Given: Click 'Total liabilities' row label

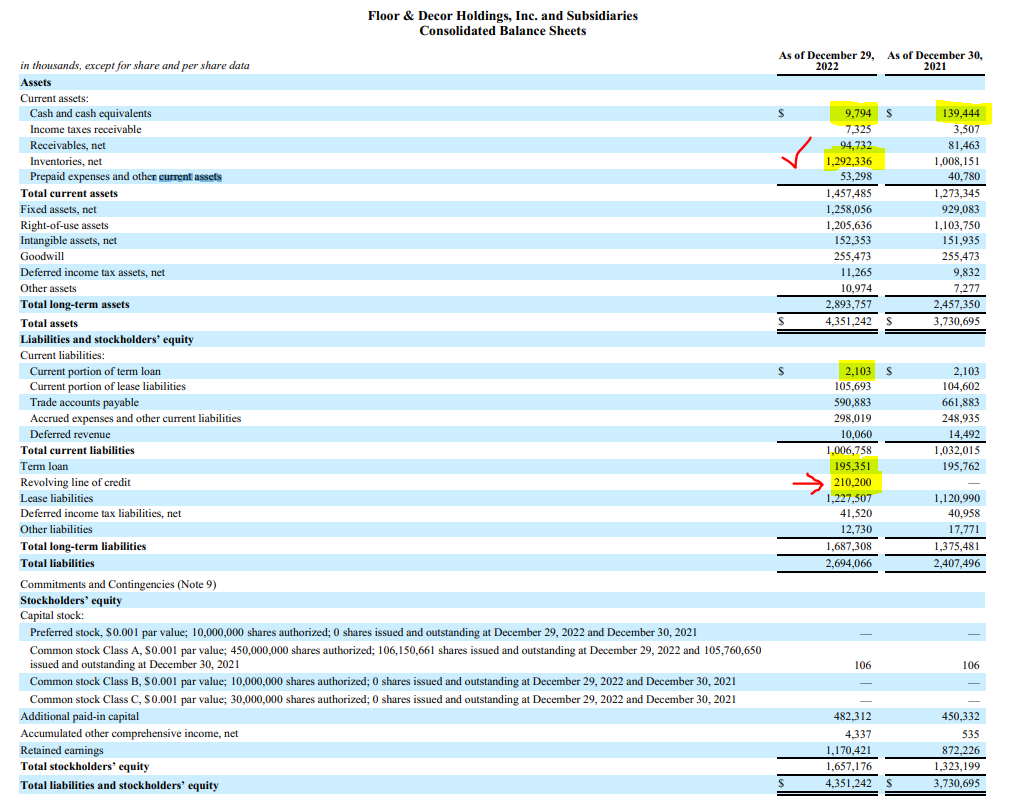Looking at the screenshot, I should coord(57,563).
